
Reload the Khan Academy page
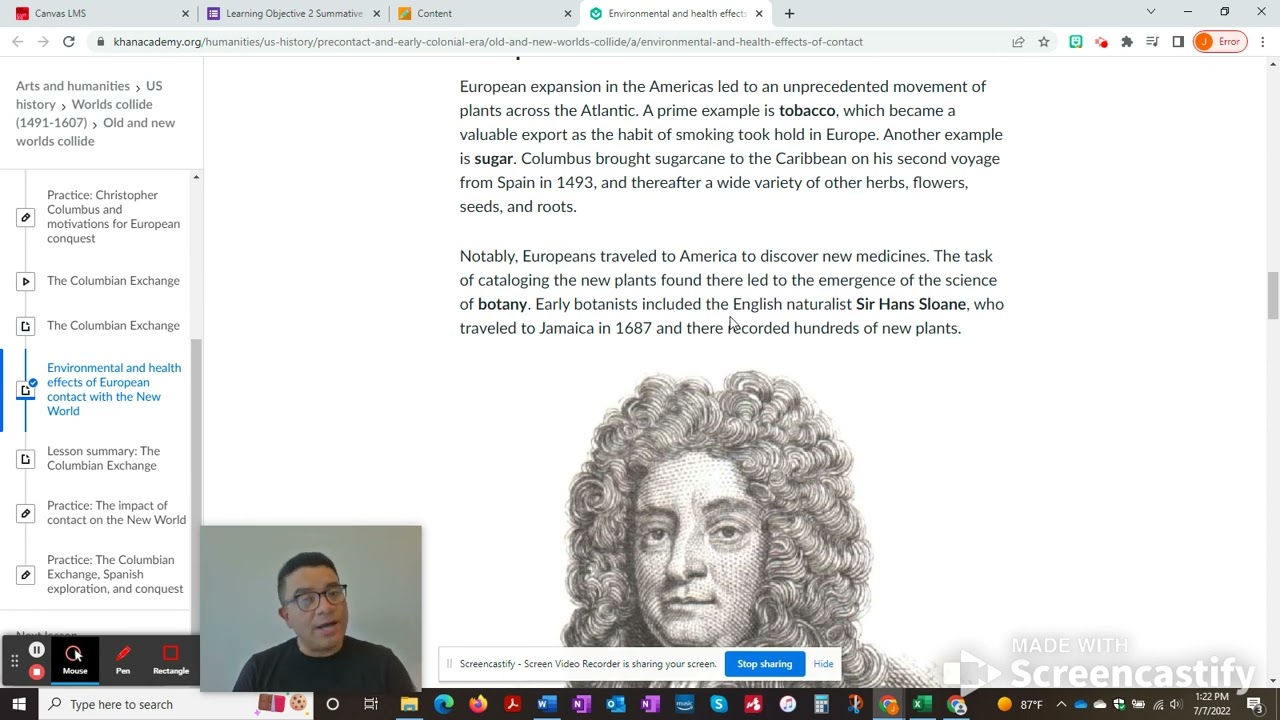coord(68,41)
